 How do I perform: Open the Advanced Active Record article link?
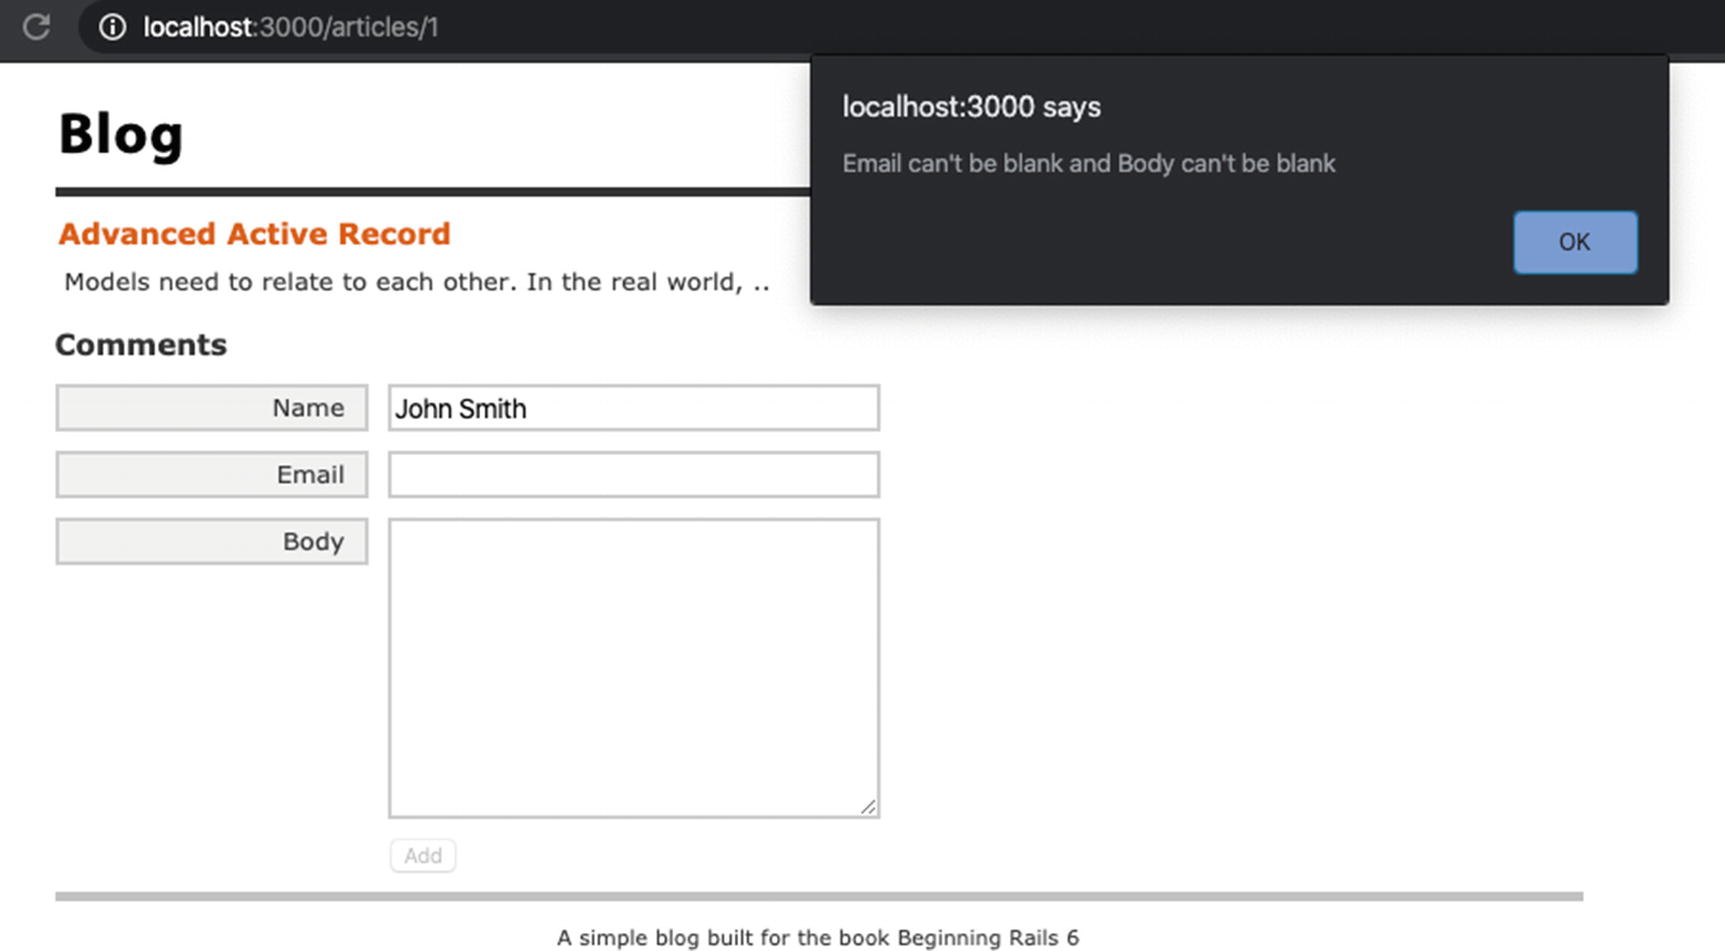click(254, 234)
